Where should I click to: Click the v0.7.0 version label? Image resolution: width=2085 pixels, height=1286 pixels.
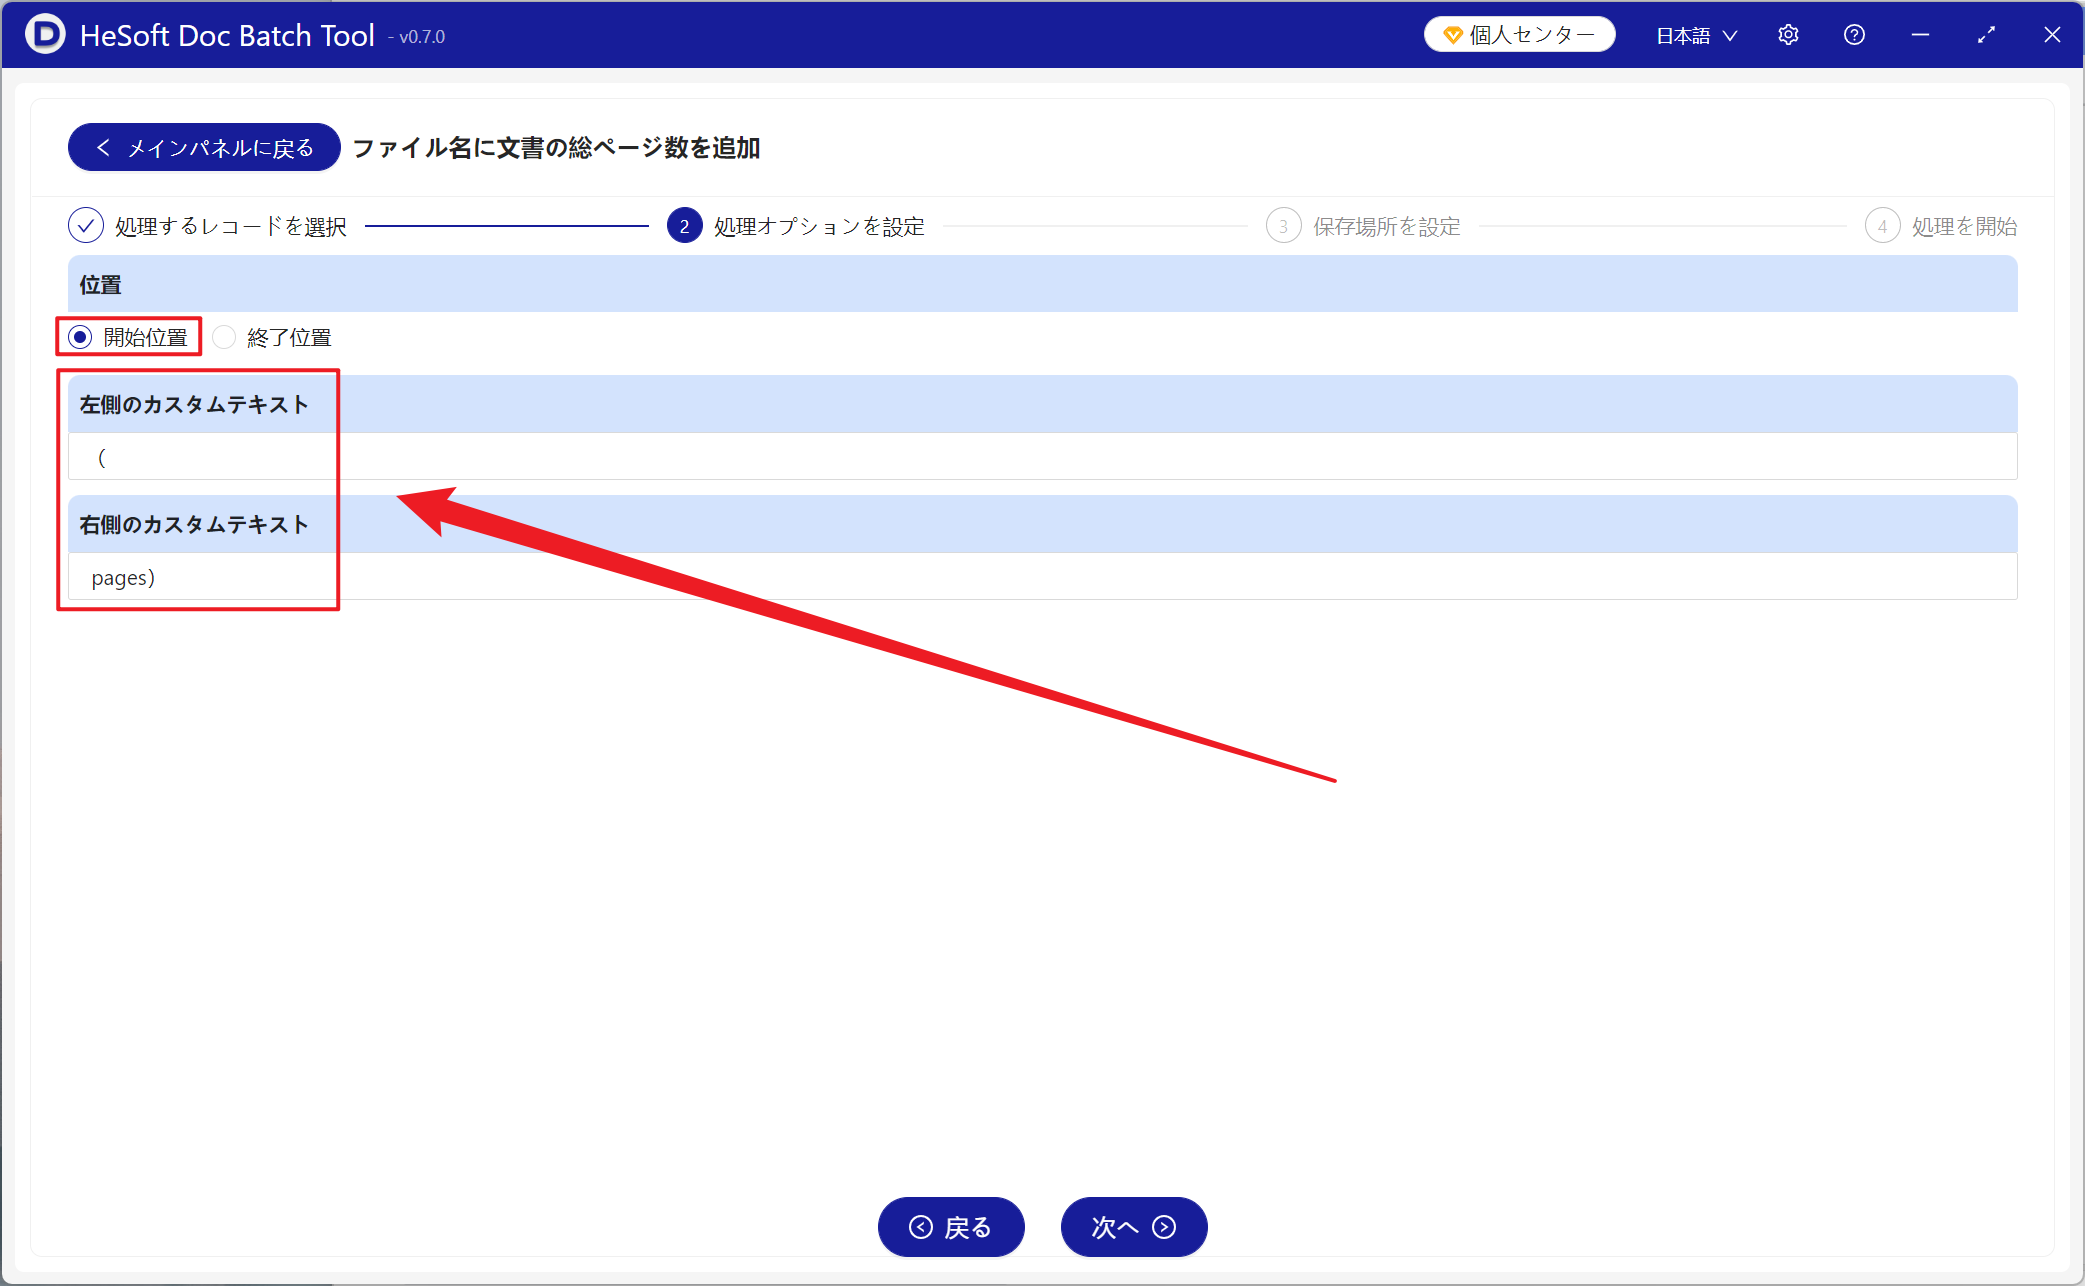click(x=417, y=37)
